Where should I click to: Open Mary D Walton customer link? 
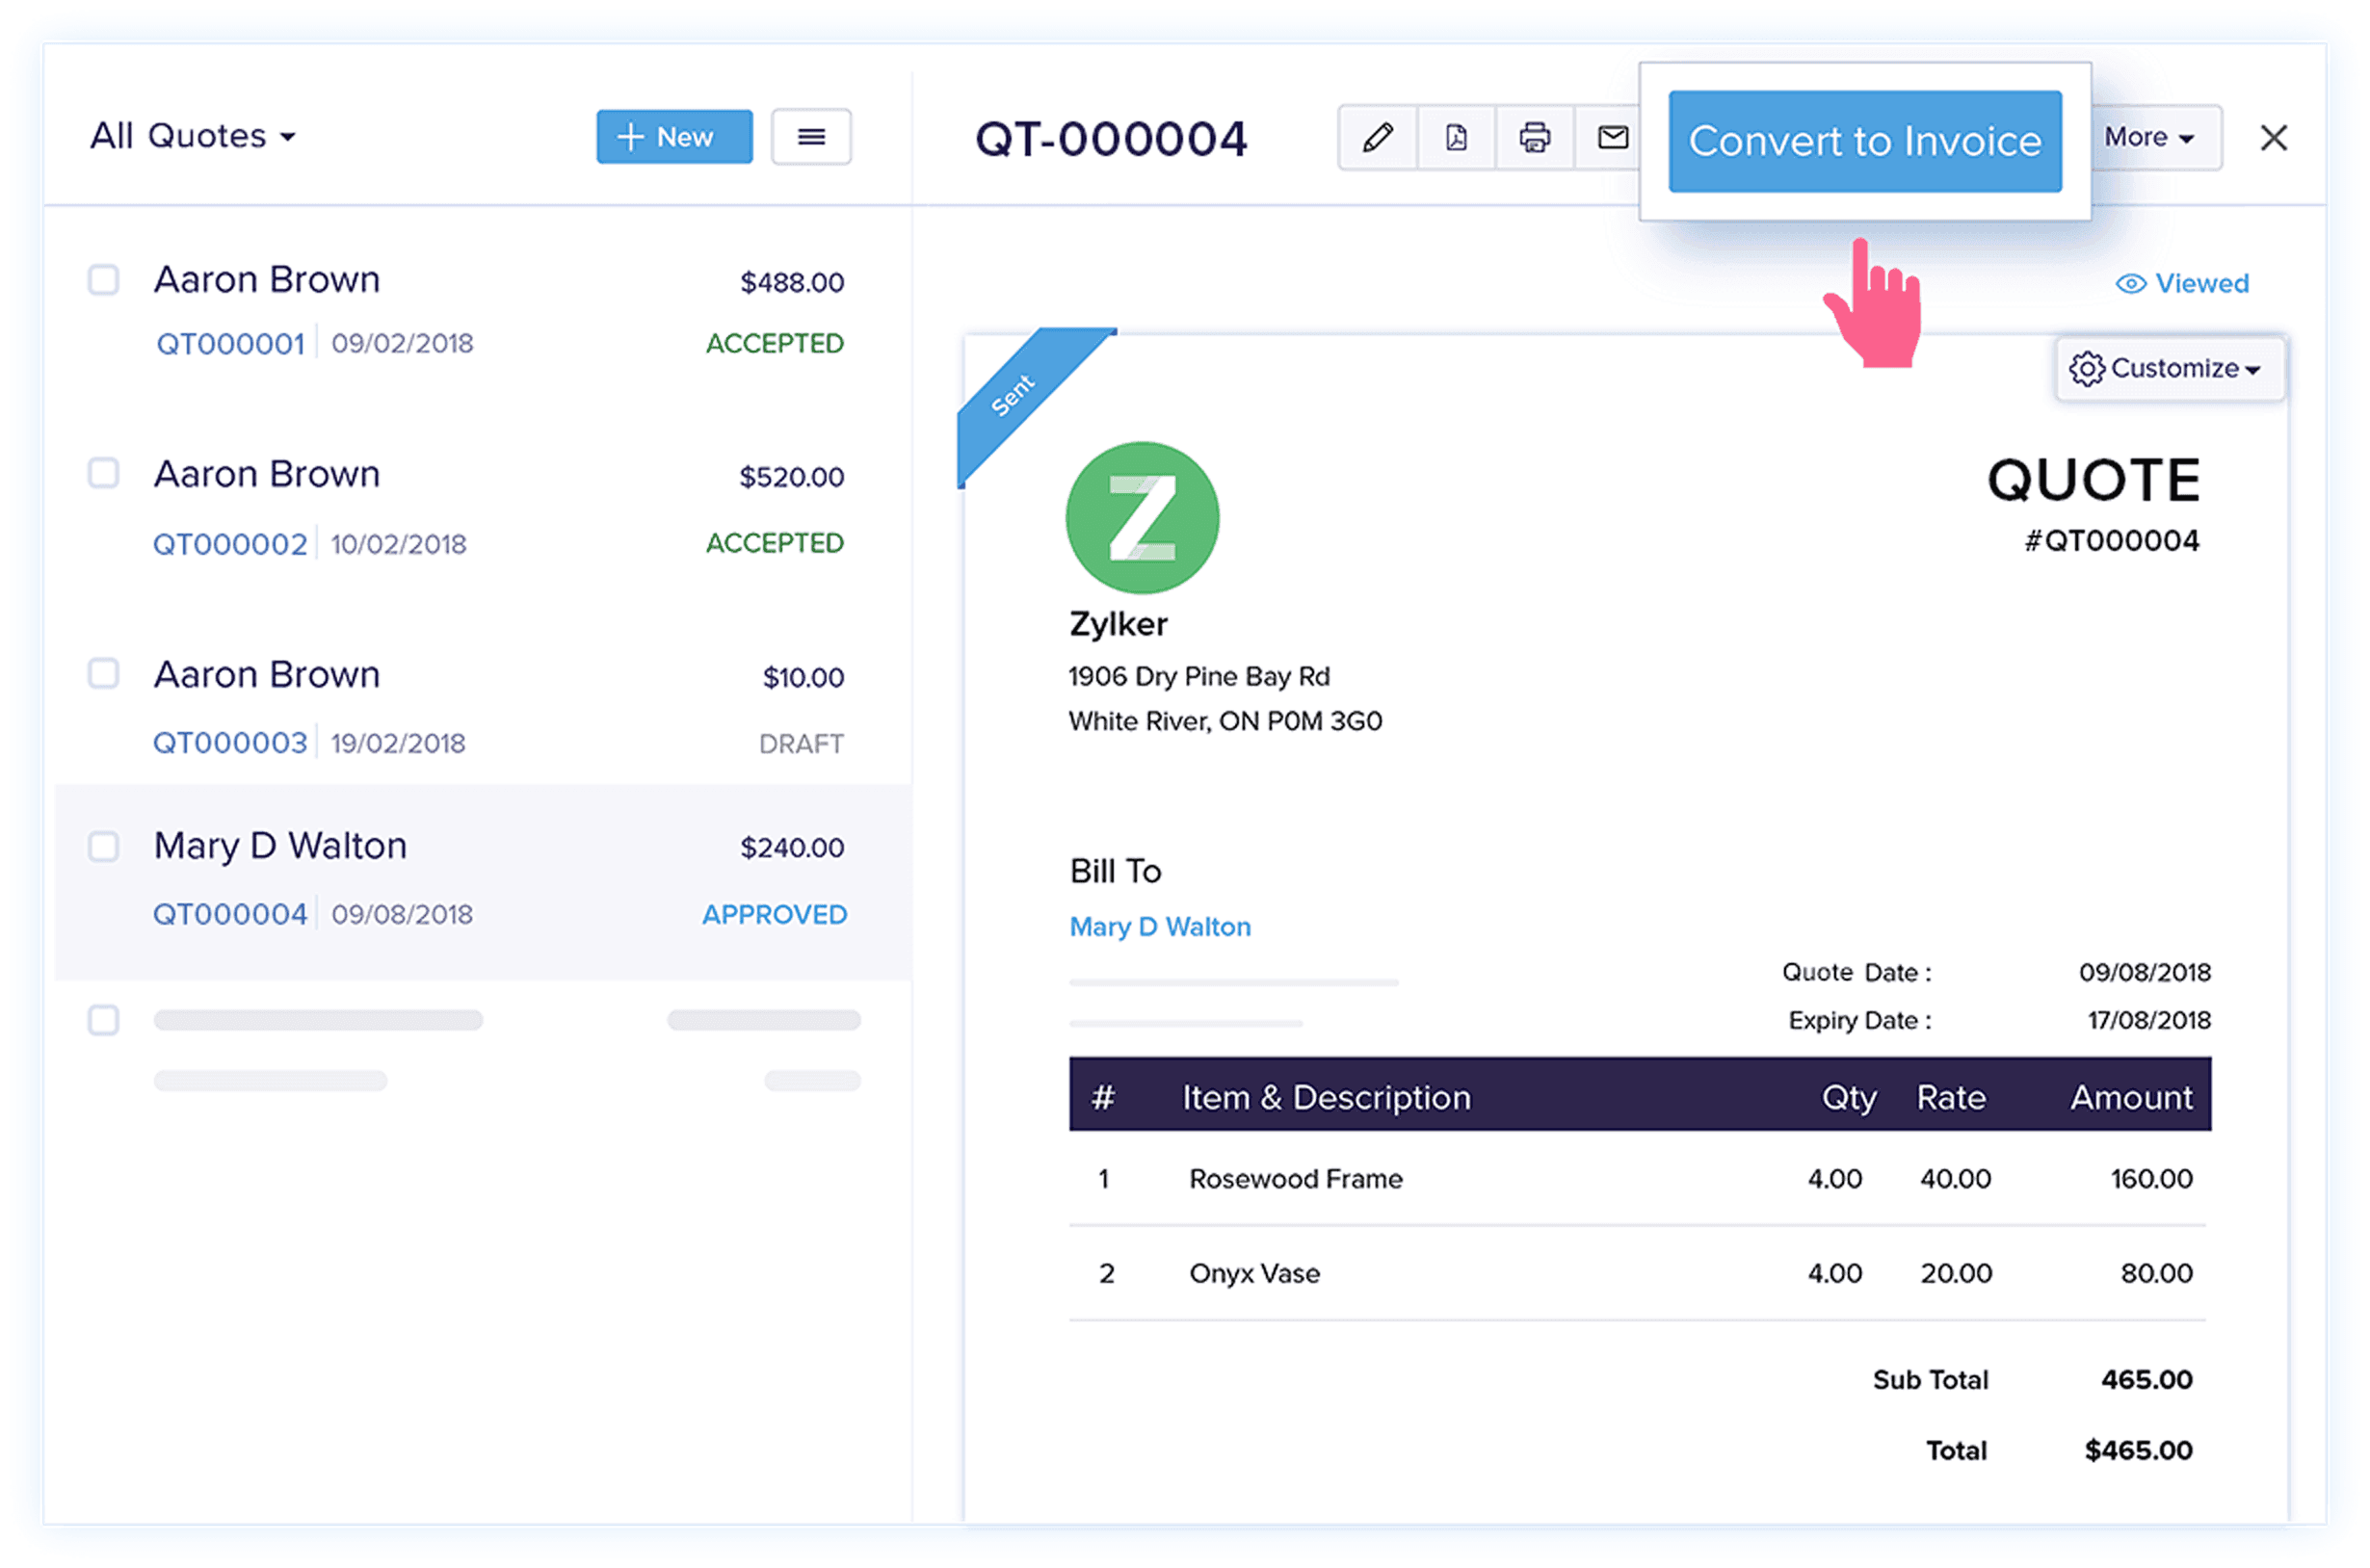point(1159,927)
